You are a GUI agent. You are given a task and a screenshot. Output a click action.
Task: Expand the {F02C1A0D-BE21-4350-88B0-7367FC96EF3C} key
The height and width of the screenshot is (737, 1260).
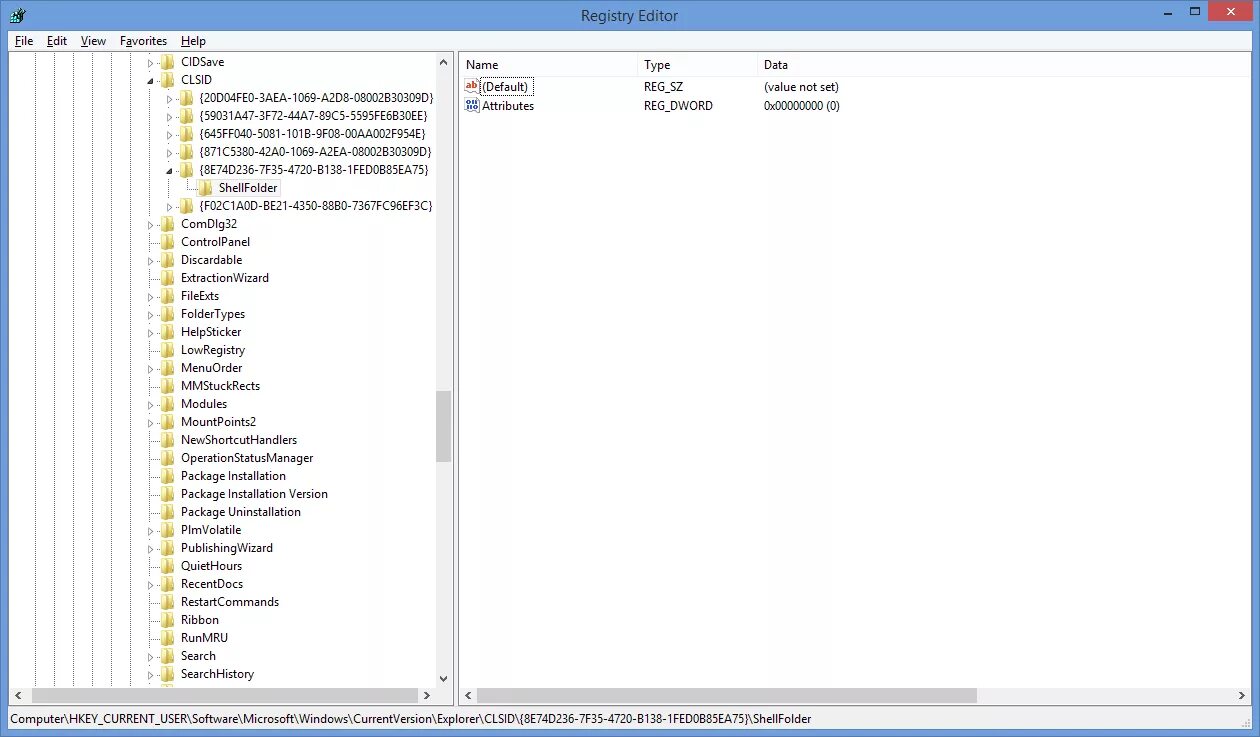tap(169, 206)
